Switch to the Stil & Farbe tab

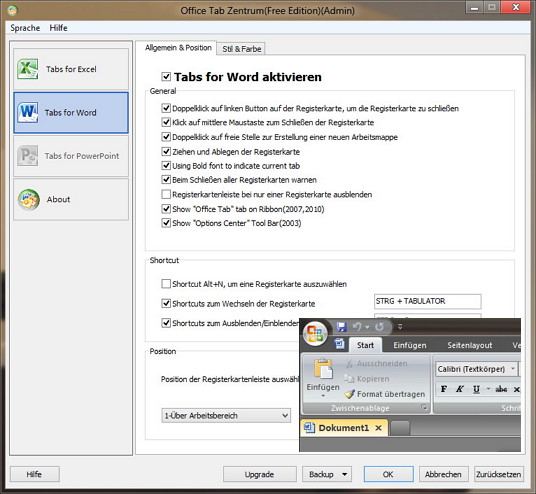click(x=242, y=49)
